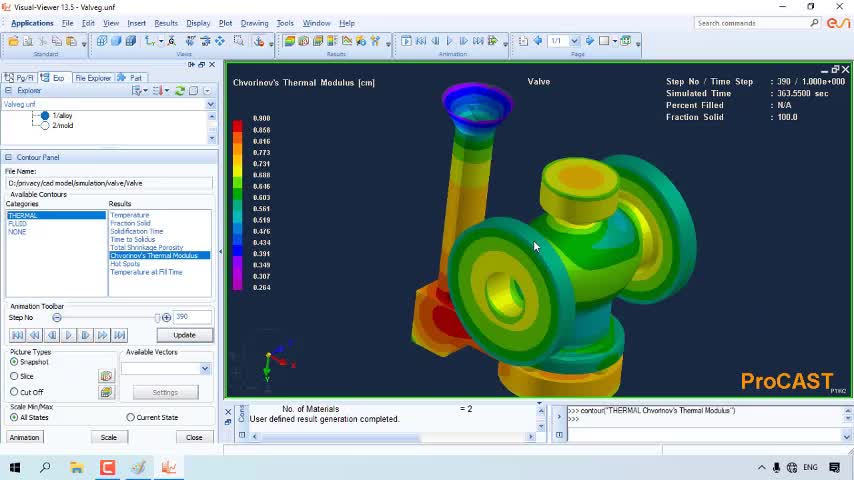Click the Slice settings icon
854x480 pixels.
[x=106, y=377]
